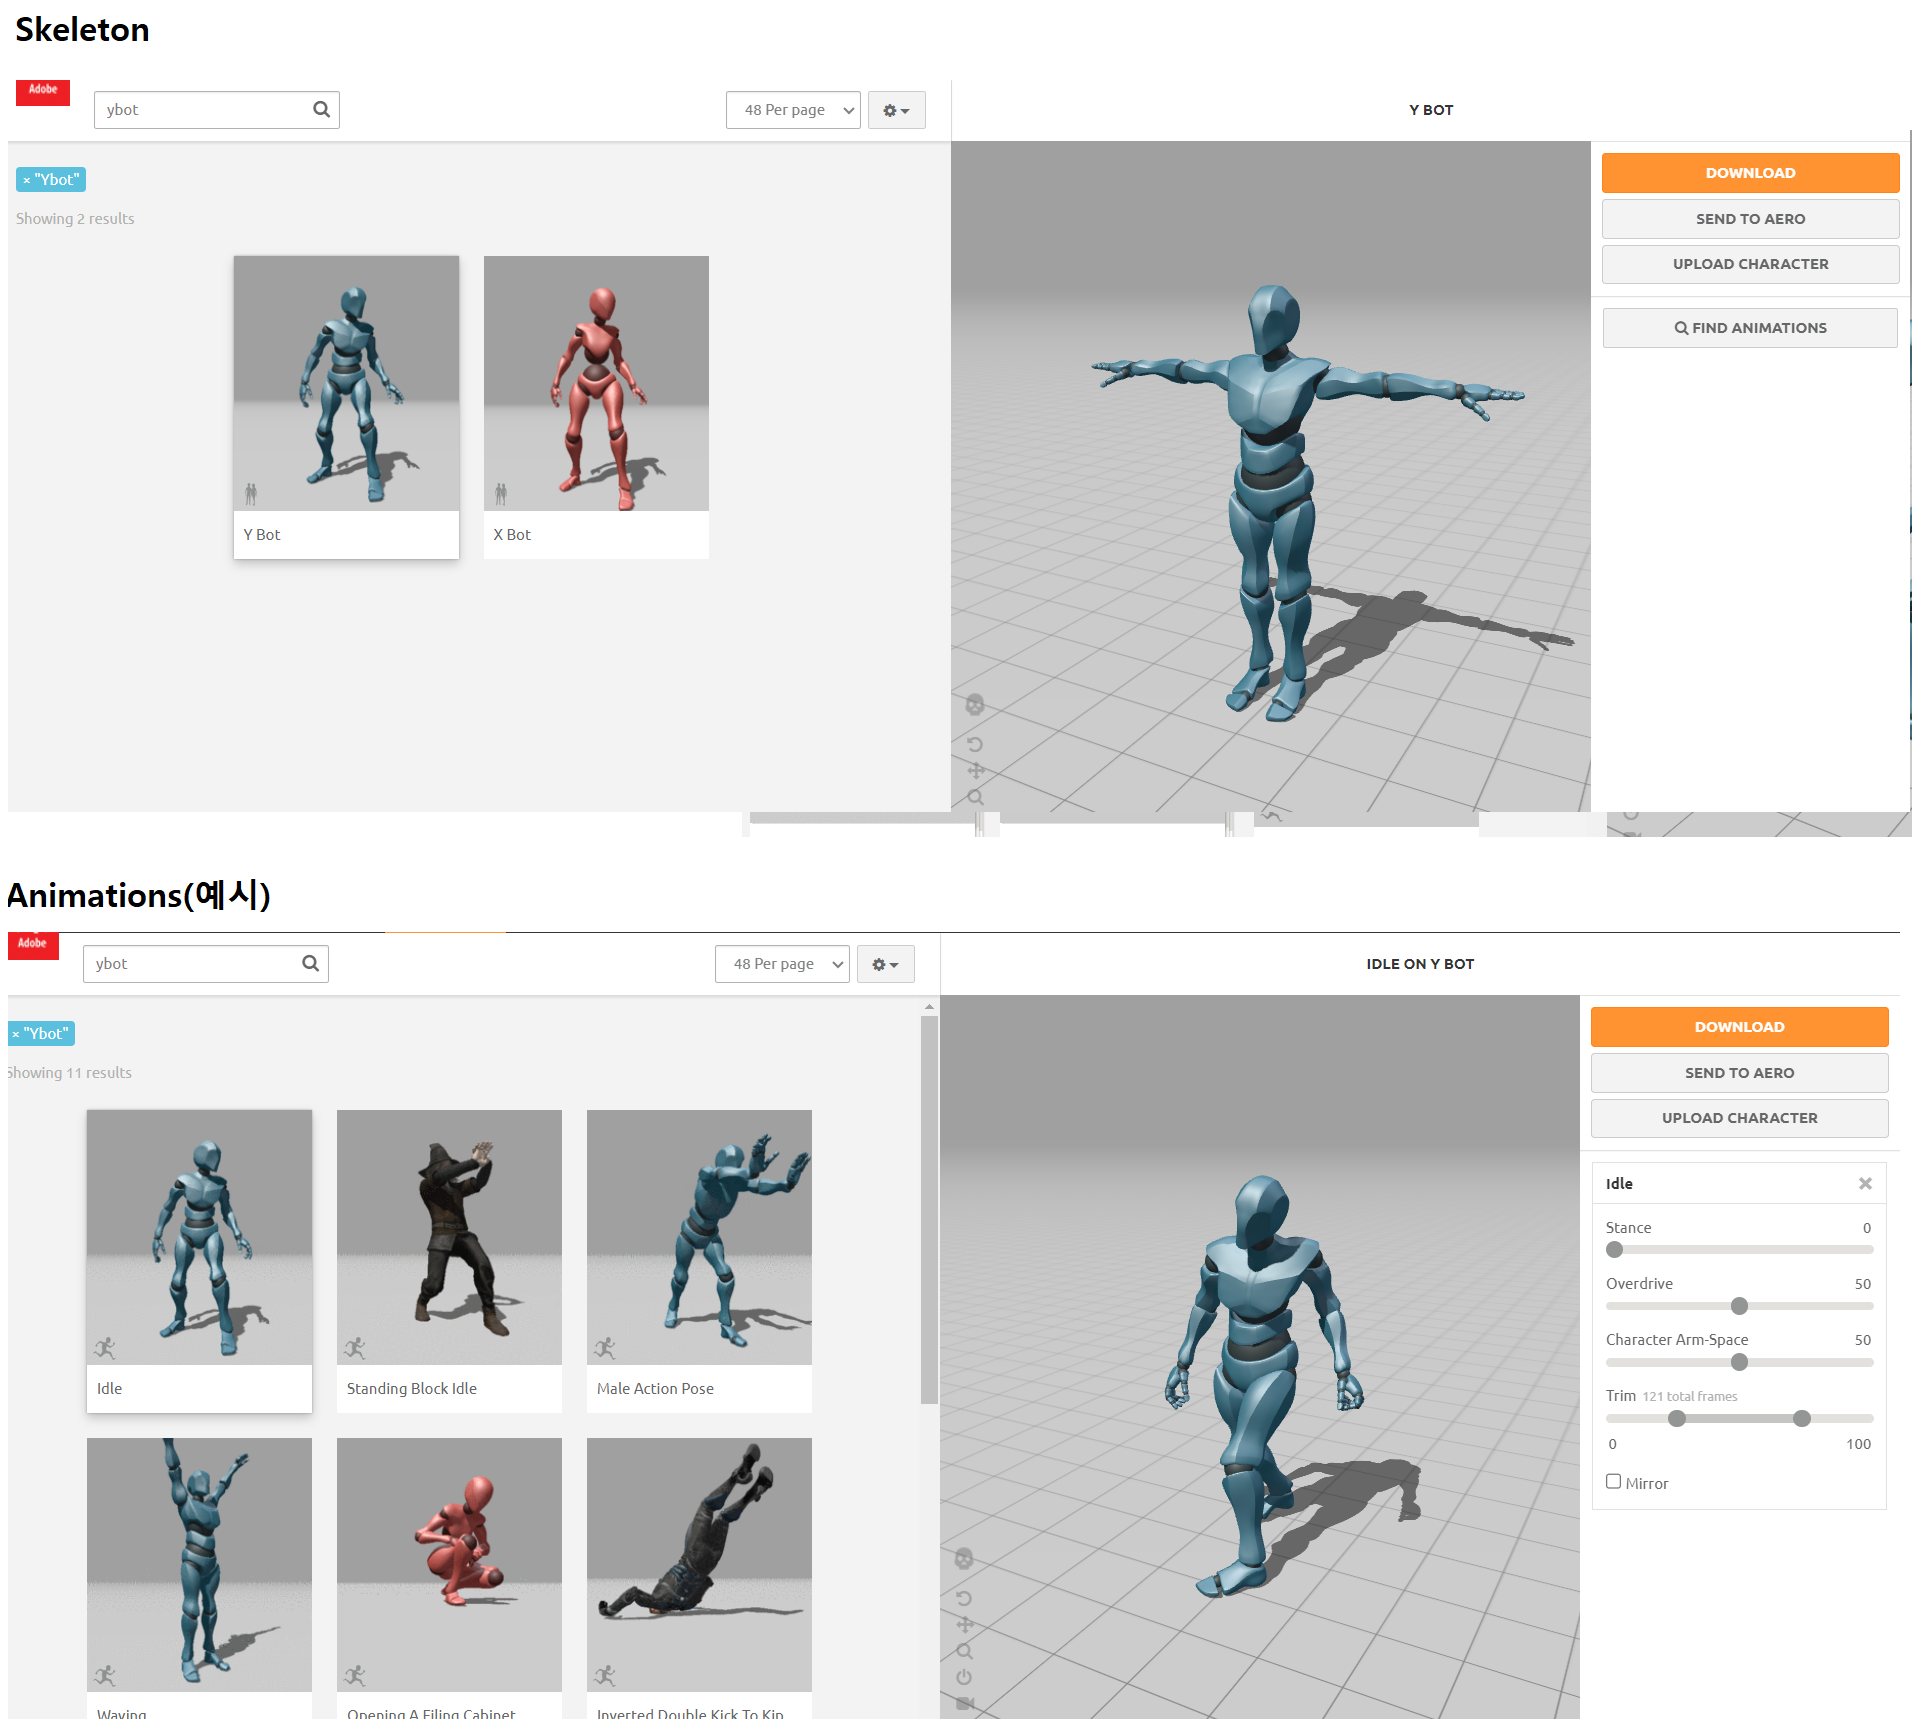Viewport: 1920px width, 1724px height.
Task: Click the rotate icon in Idle viewer
Action: (964, 1598)
